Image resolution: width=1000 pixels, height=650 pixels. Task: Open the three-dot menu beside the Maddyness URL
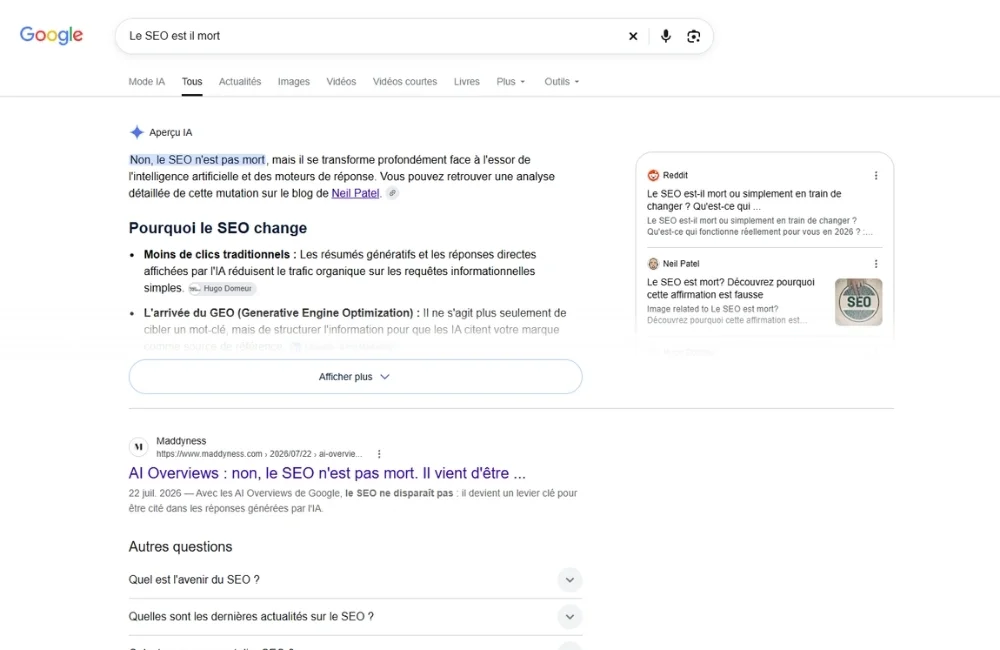click(x=379, y=454)
